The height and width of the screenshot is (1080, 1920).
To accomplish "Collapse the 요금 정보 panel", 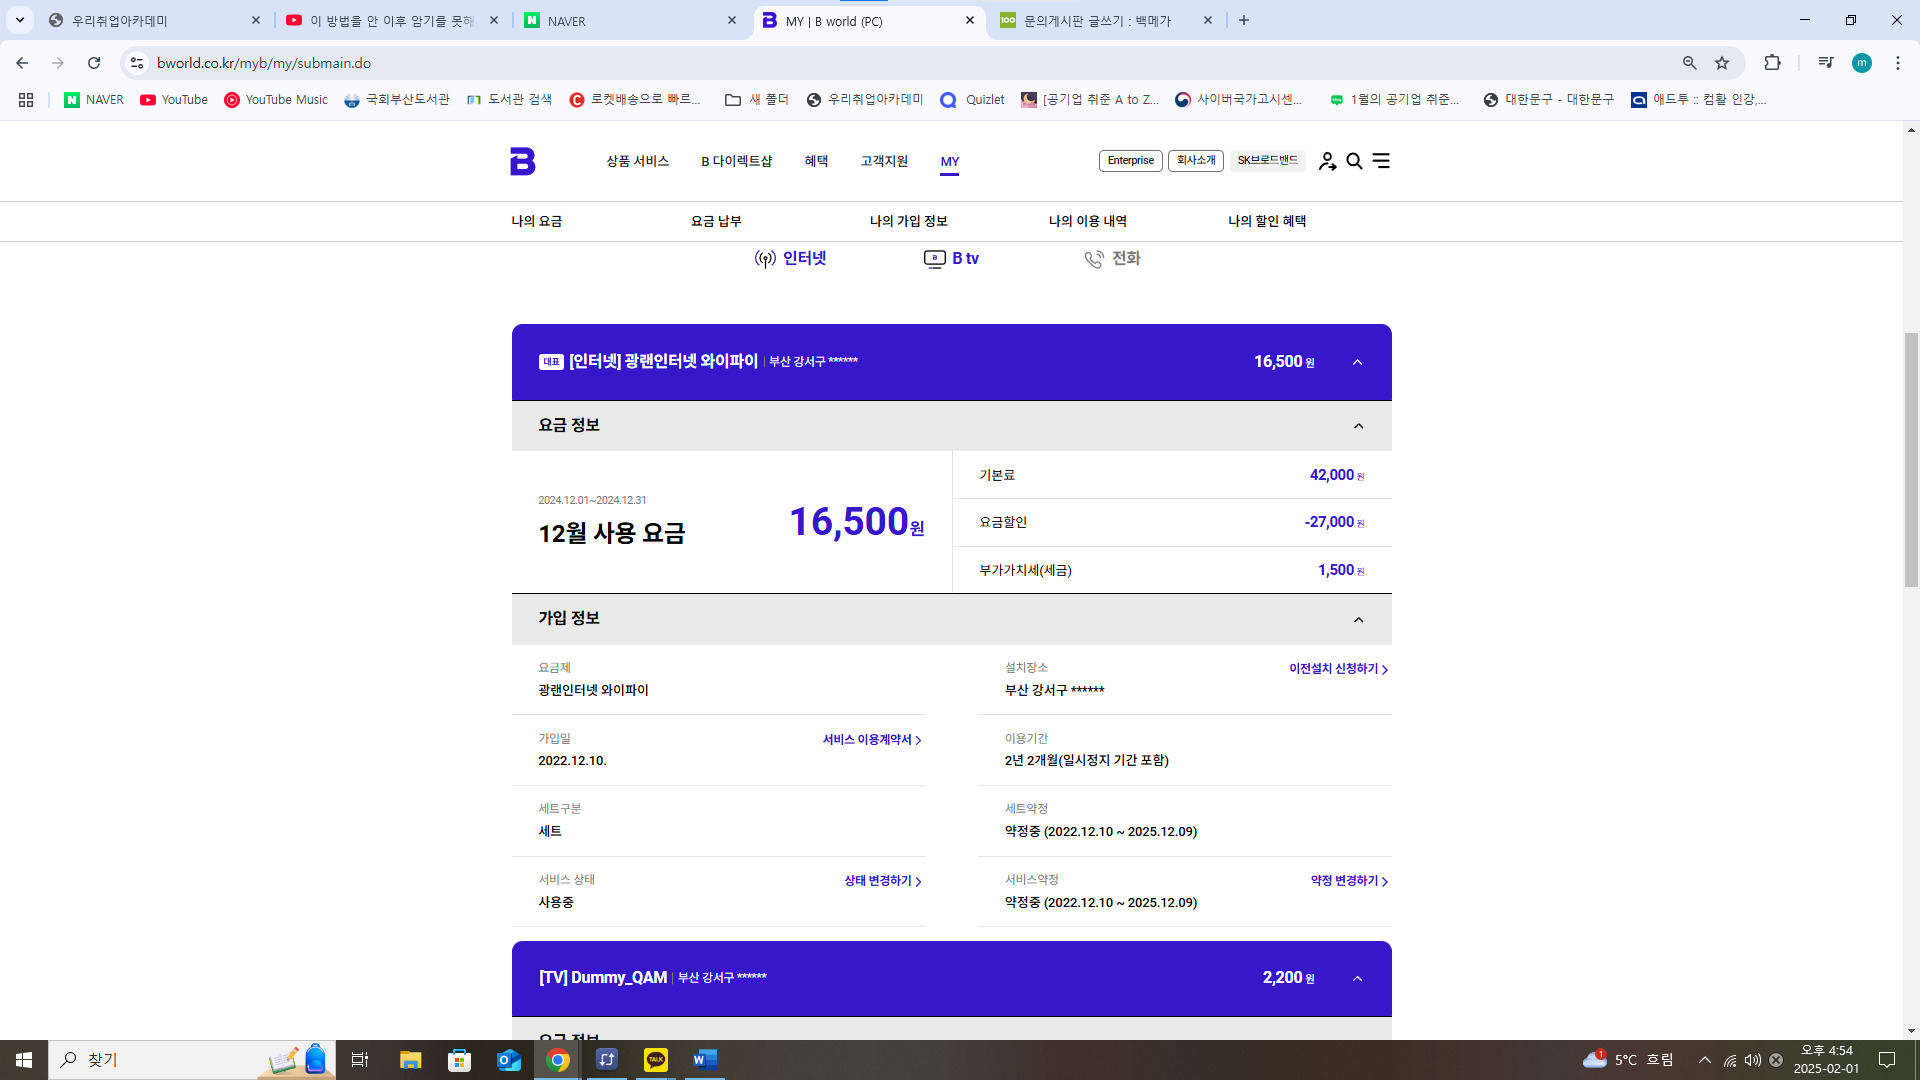I will (x=1358, y=426).
